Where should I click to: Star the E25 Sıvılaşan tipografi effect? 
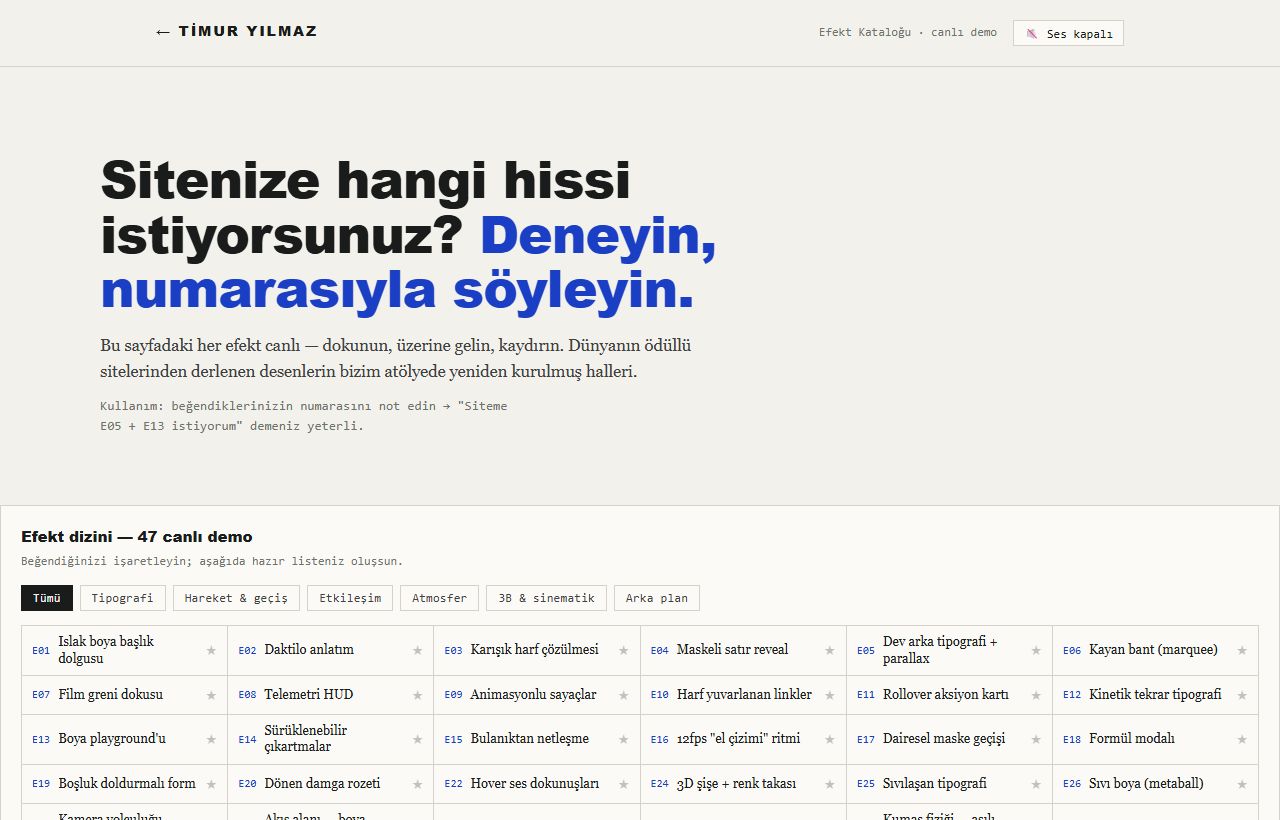[1035, 784]
